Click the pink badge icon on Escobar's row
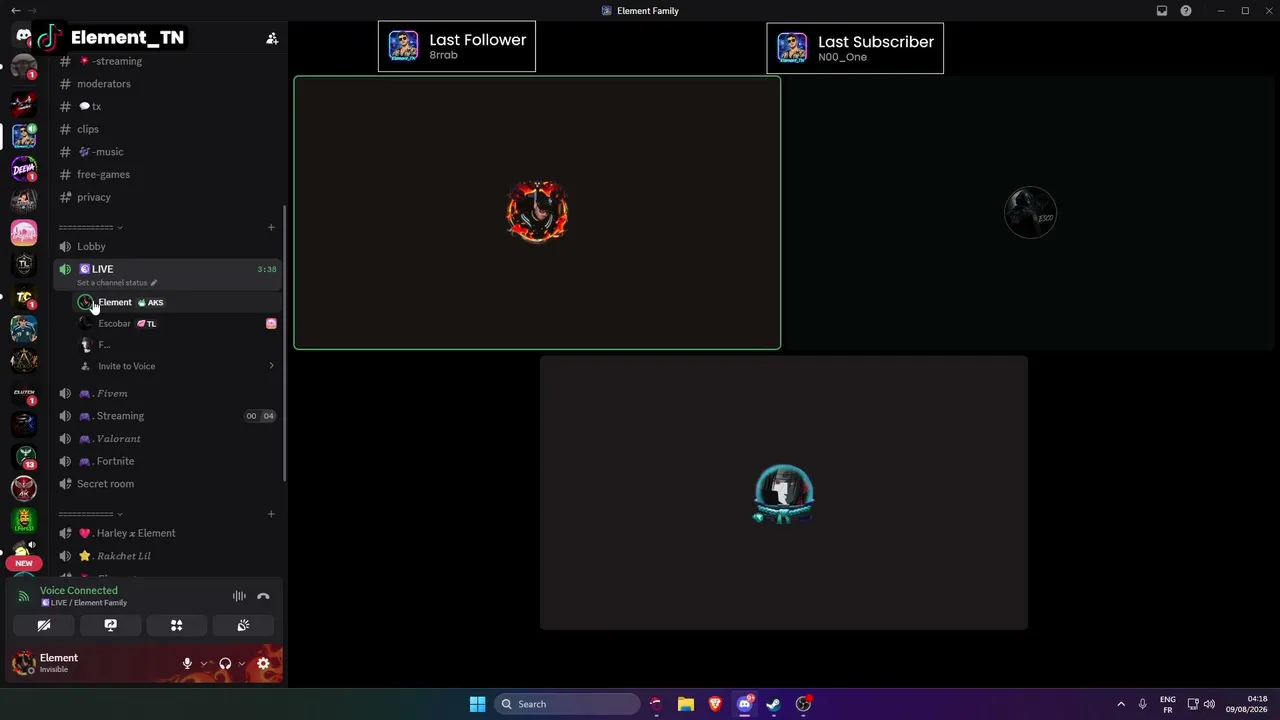This screenshot has height=720, width=1280. [x=271, y=324]
